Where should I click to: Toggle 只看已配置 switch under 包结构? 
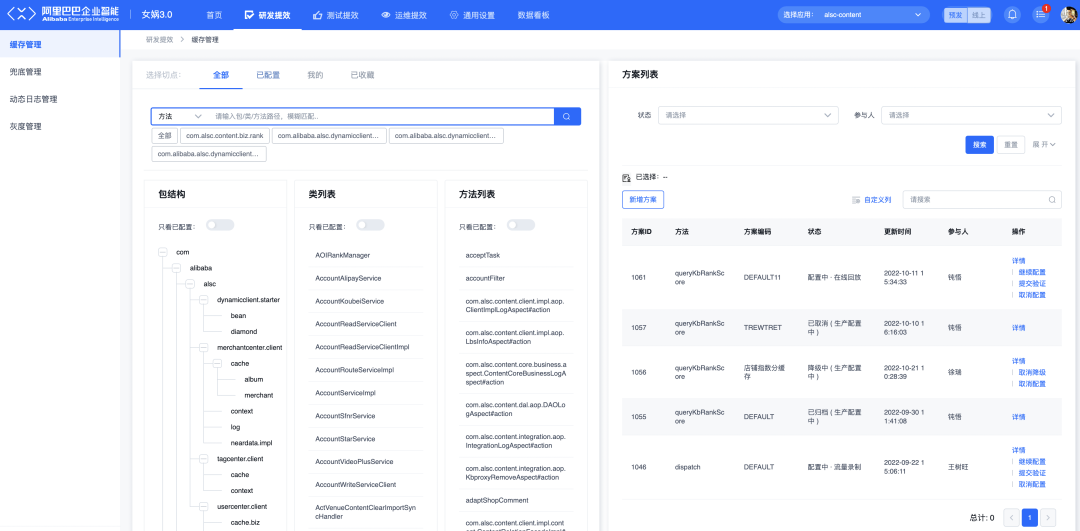click(x=220, y=225)
